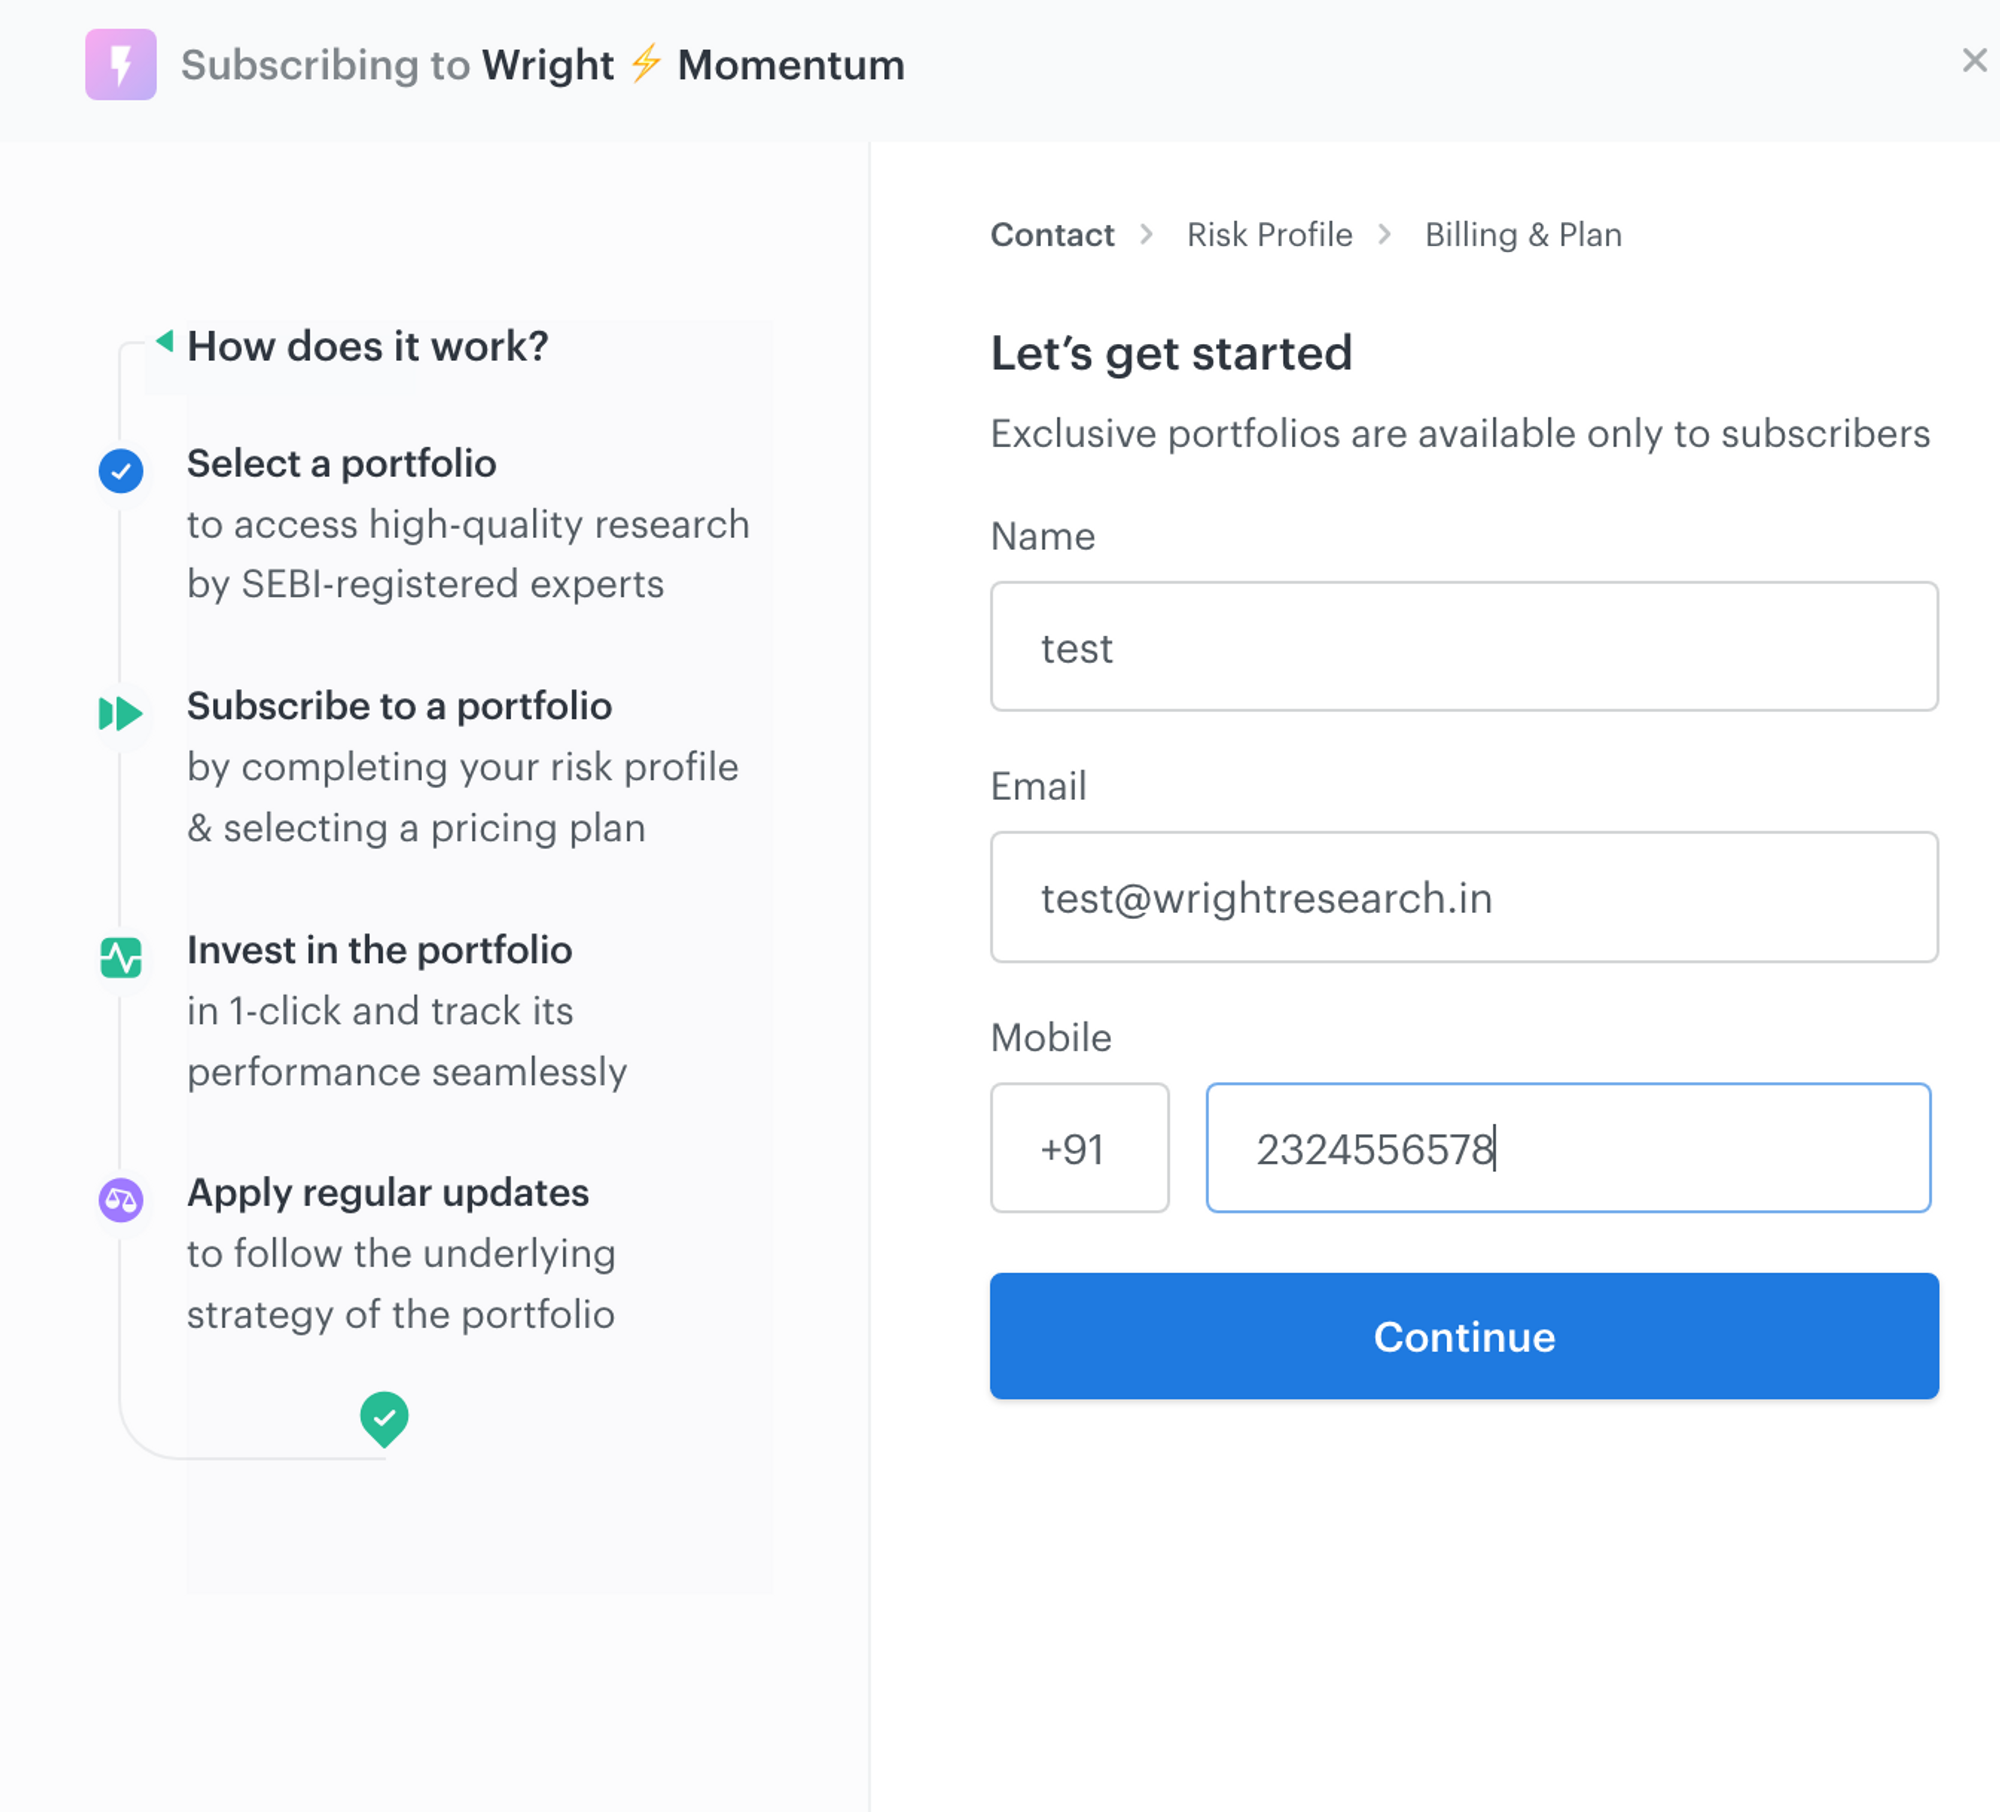Click the 'Subscribing to Wright Momentum' title text
The width and height of the screenshot is (2000, 1812).
point(543,65)
